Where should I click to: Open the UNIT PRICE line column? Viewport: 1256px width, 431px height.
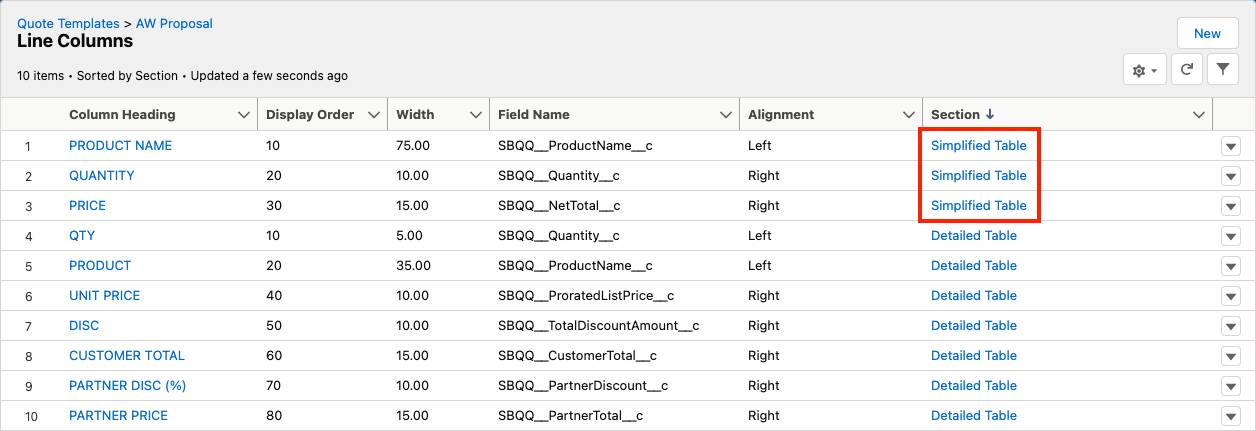tap(104, 296)
